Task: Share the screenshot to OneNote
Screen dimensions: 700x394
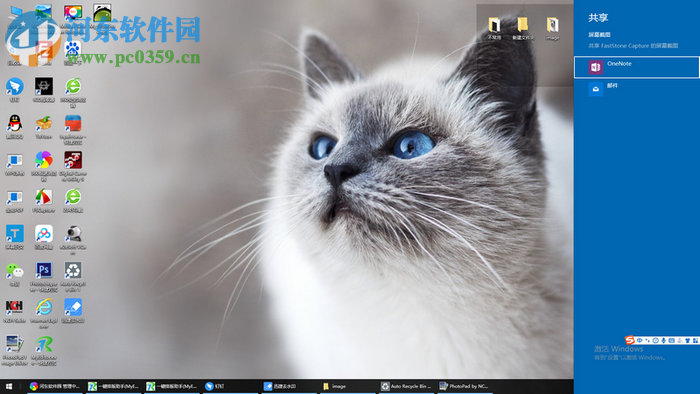Action: pyautogui.click(x=637, y=67)
